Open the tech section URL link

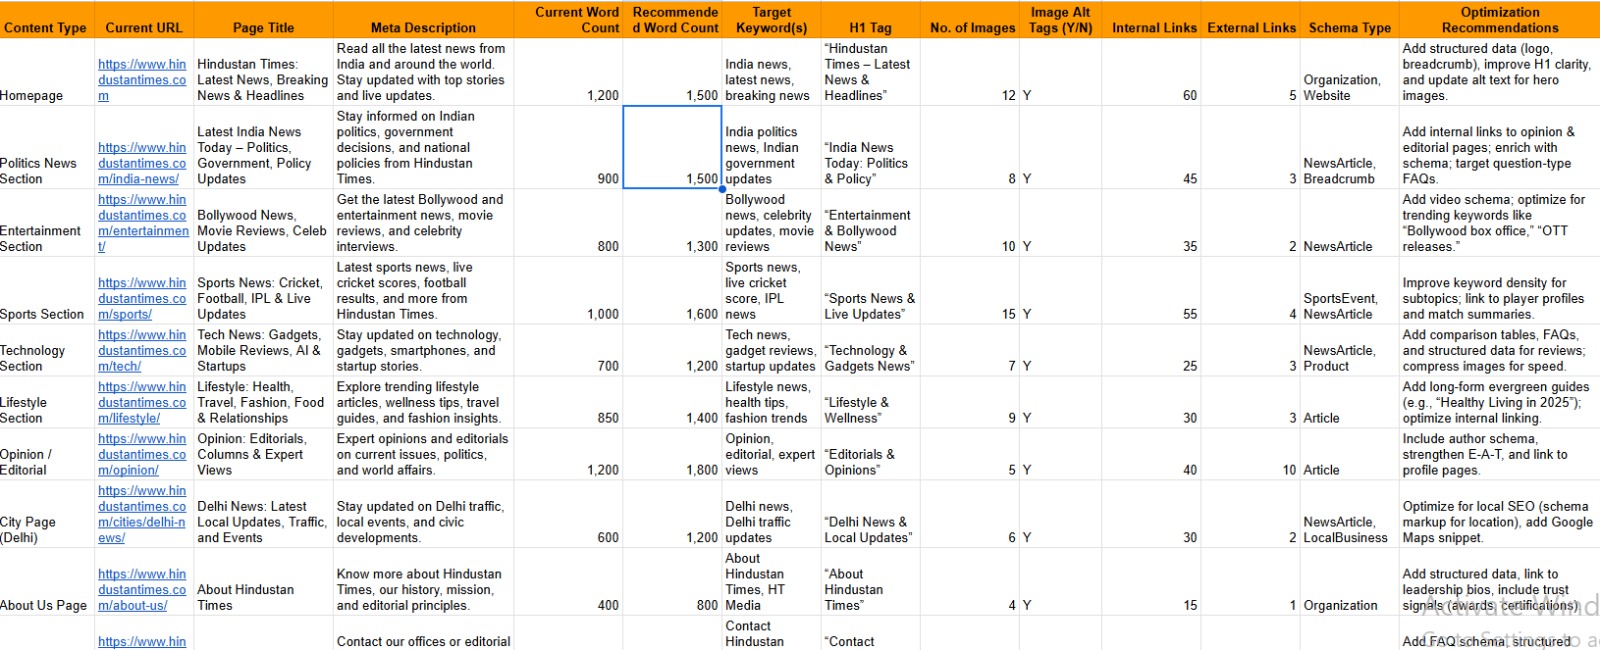141,351
